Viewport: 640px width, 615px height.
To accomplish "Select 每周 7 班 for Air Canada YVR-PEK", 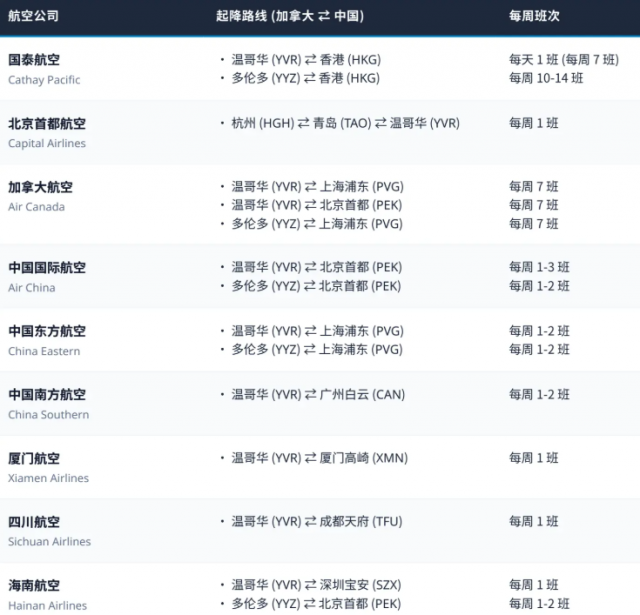I will tap(533, 205).
